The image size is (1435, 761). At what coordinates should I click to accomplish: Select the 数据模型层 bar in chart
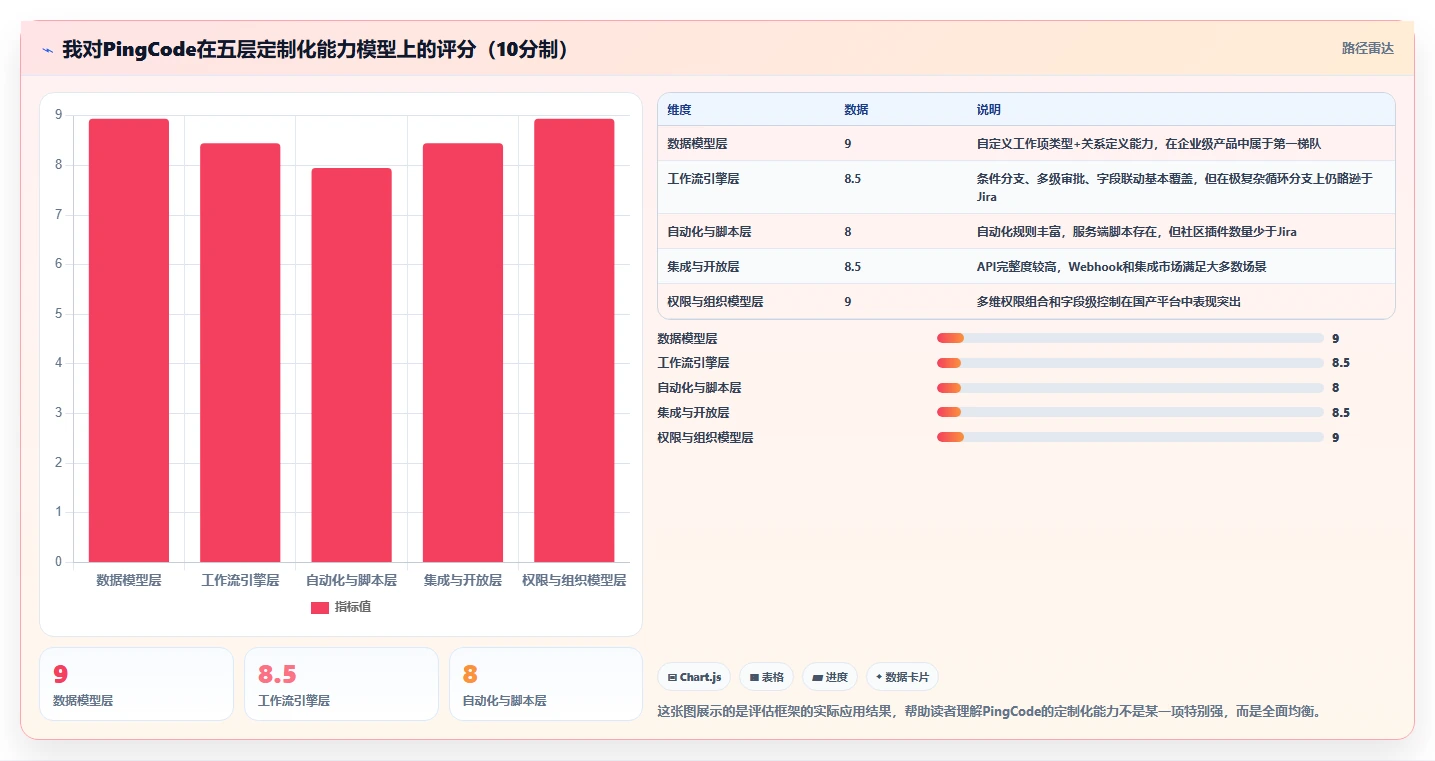129,340
